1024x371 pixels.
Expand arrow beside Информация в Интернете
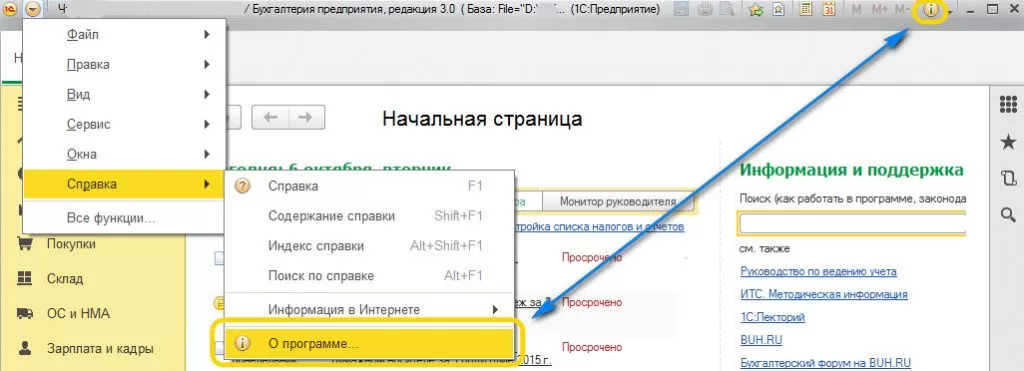pyautogui.click(x=496, y=310)
